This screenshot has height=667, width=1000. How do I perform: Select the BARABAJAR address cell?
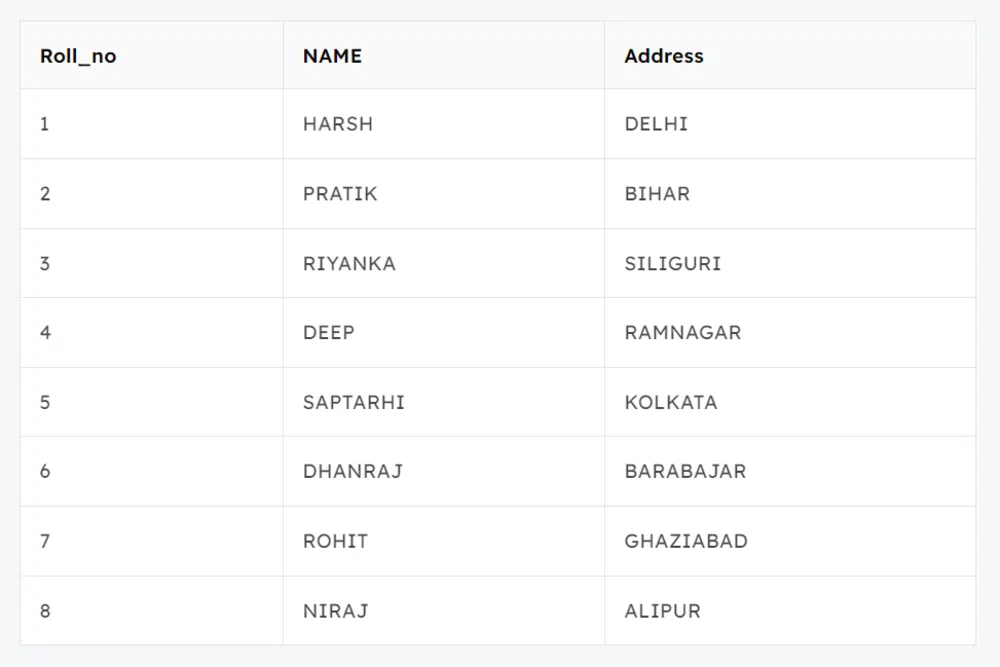pyautogui.click(x=685, y=471)
